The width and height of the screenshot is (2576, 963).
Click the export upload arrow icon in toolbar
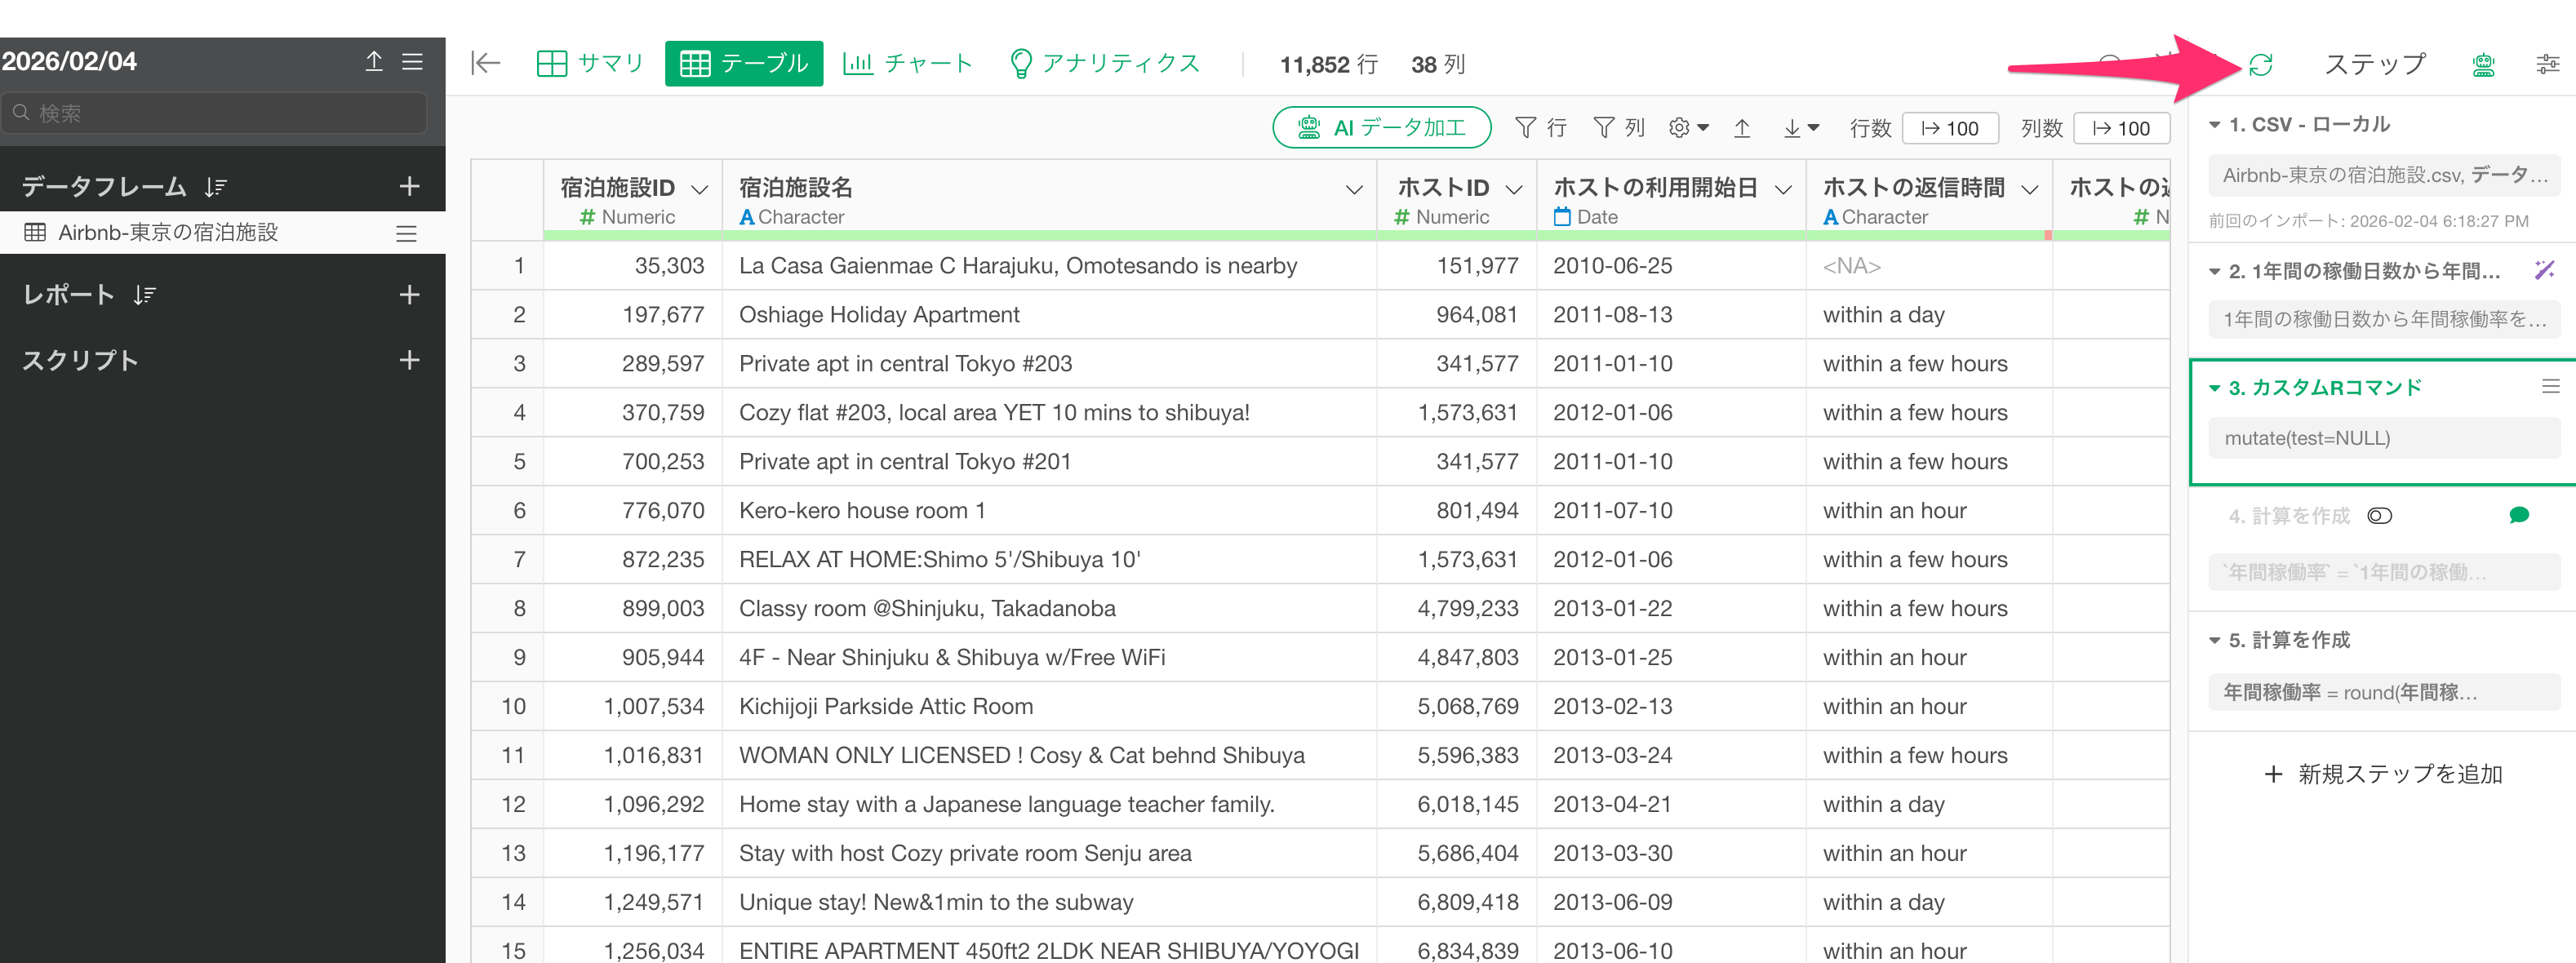point(1742,128)
